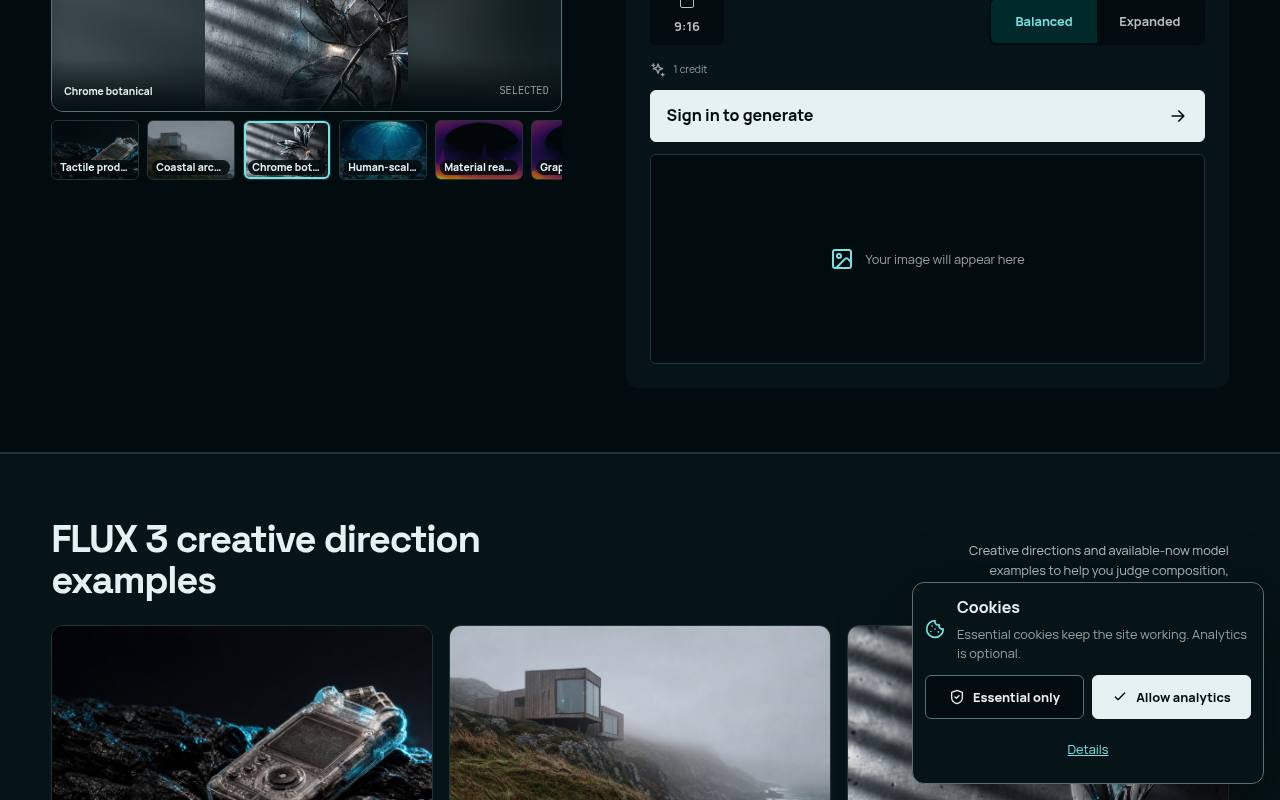Select the Tactile product thumbnail
The image size is (1280, 800).
(95, 150)
